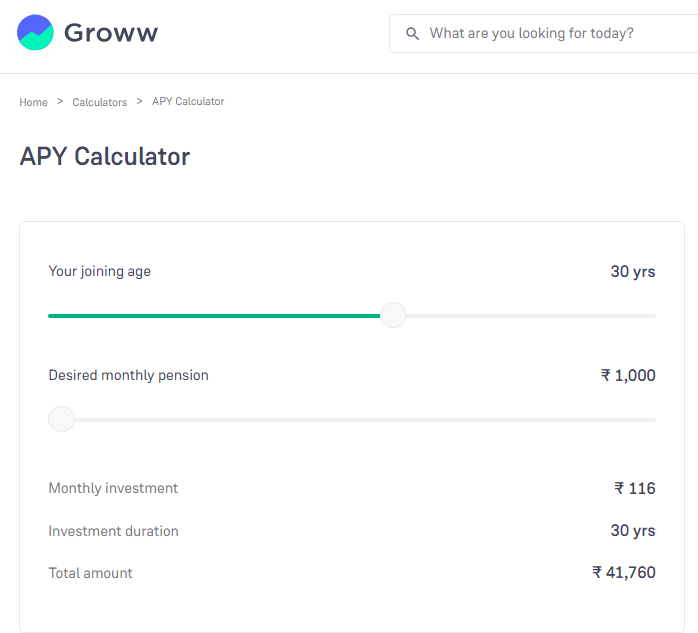The width and height of the screenshot is (698, 633).
Task: Click the 'Your joining age' label
Action: (100, 271)
